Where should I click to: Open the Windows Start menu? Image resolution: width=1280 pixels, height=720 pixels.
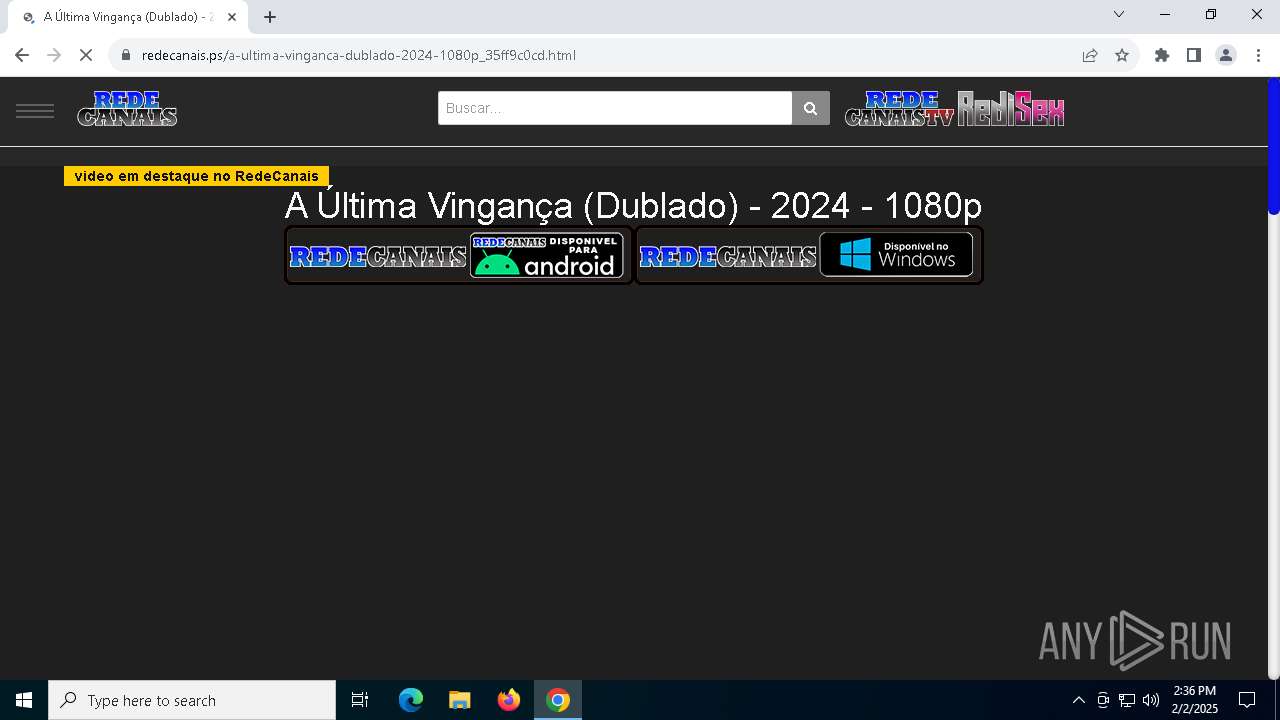(x=24, y=700)
